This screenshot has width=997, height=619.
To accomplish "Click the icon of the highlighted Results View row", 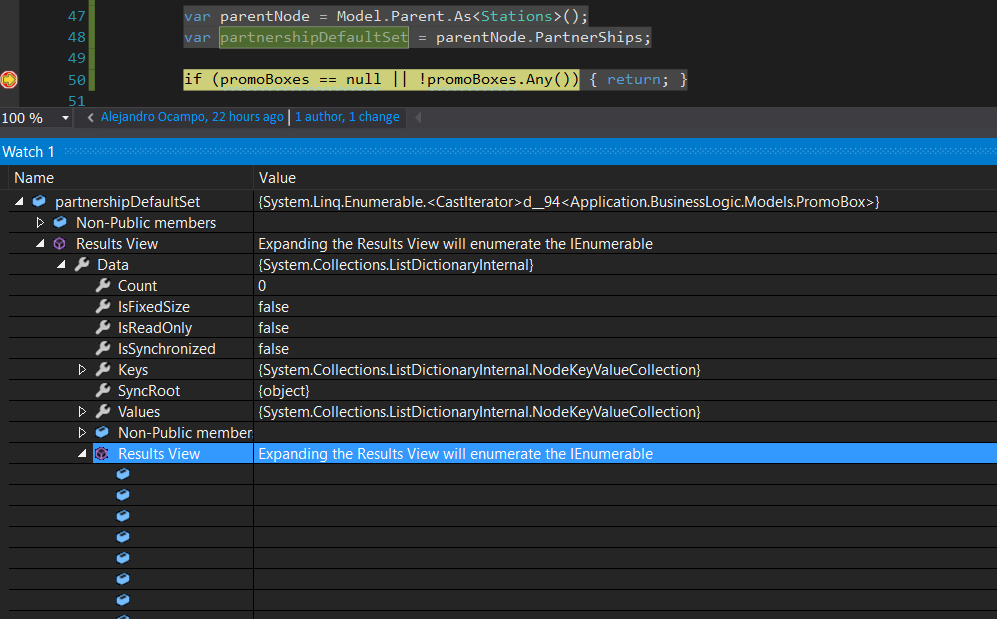I will (x=102, y=453).
